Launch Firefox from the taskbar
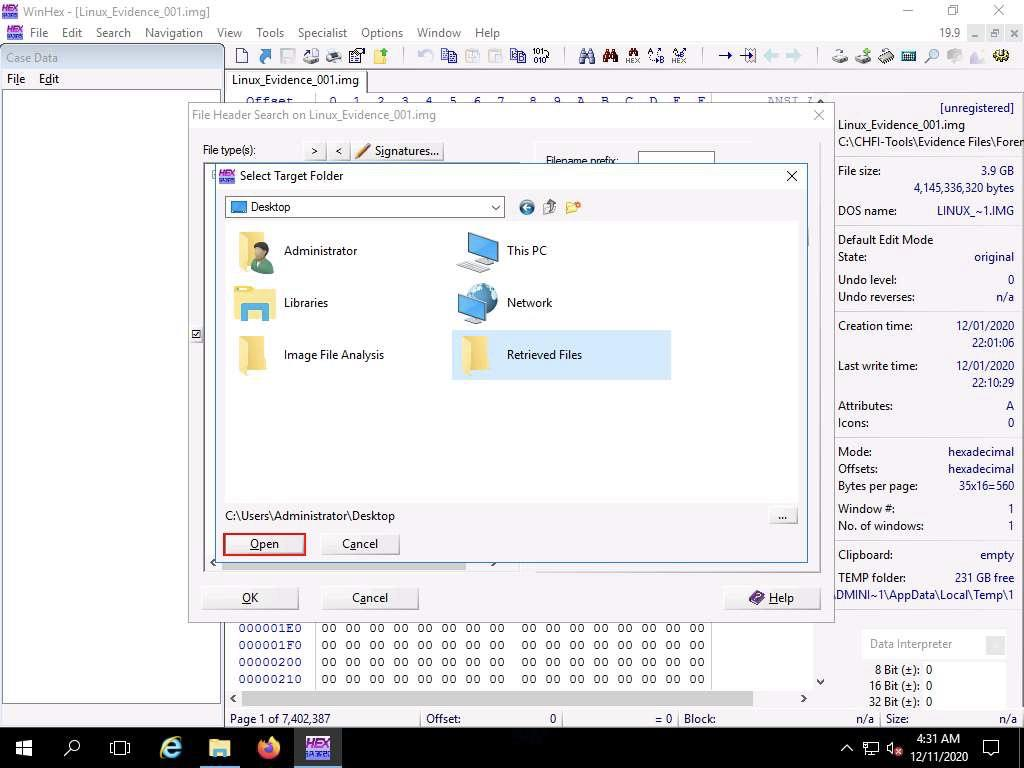This screenshot has height=768, width=1024. point(268,748)
